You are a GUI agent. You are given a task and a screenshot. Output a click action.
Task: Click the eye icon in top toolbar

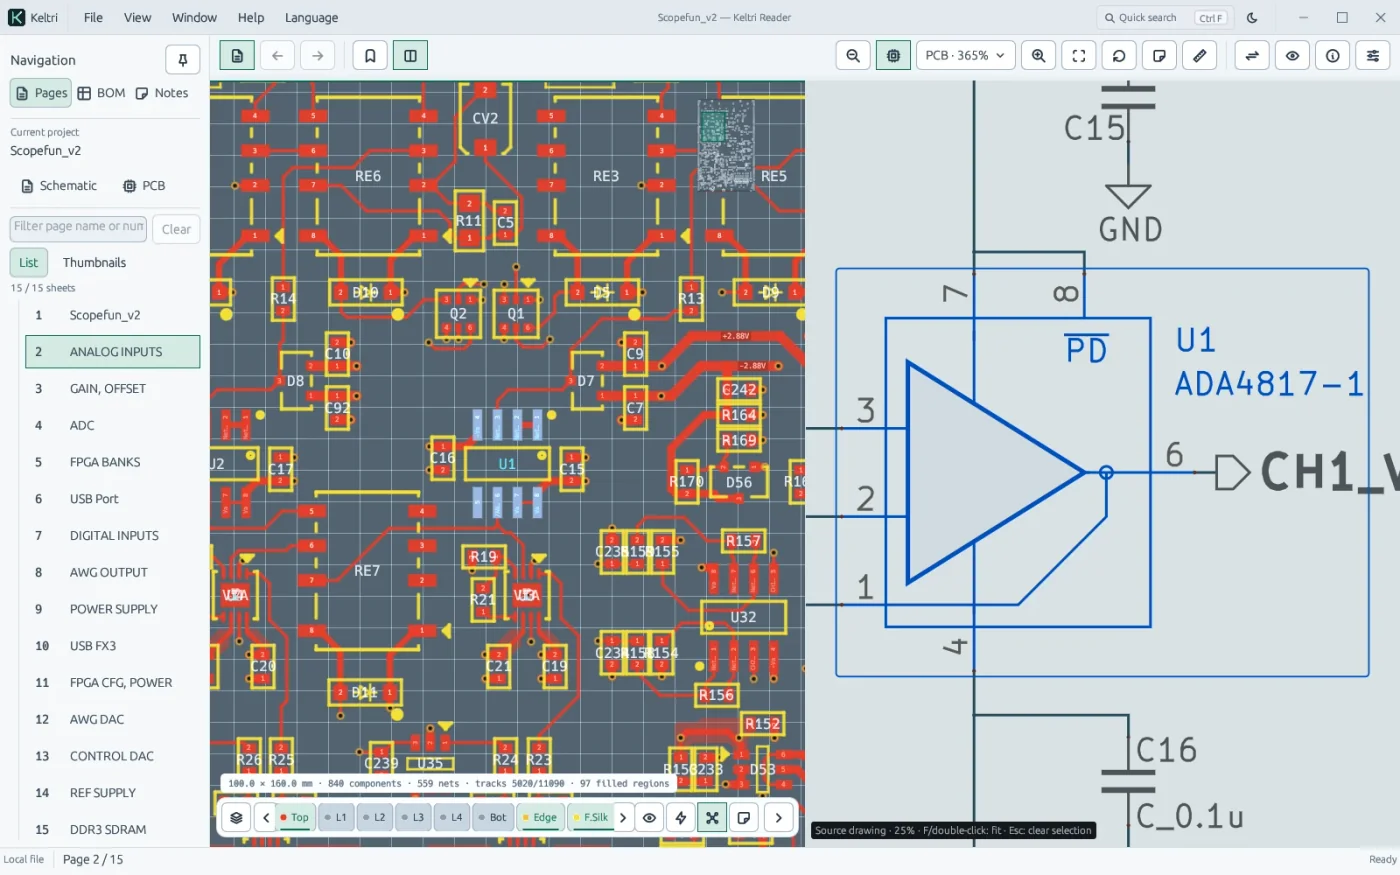(1292, 56)
